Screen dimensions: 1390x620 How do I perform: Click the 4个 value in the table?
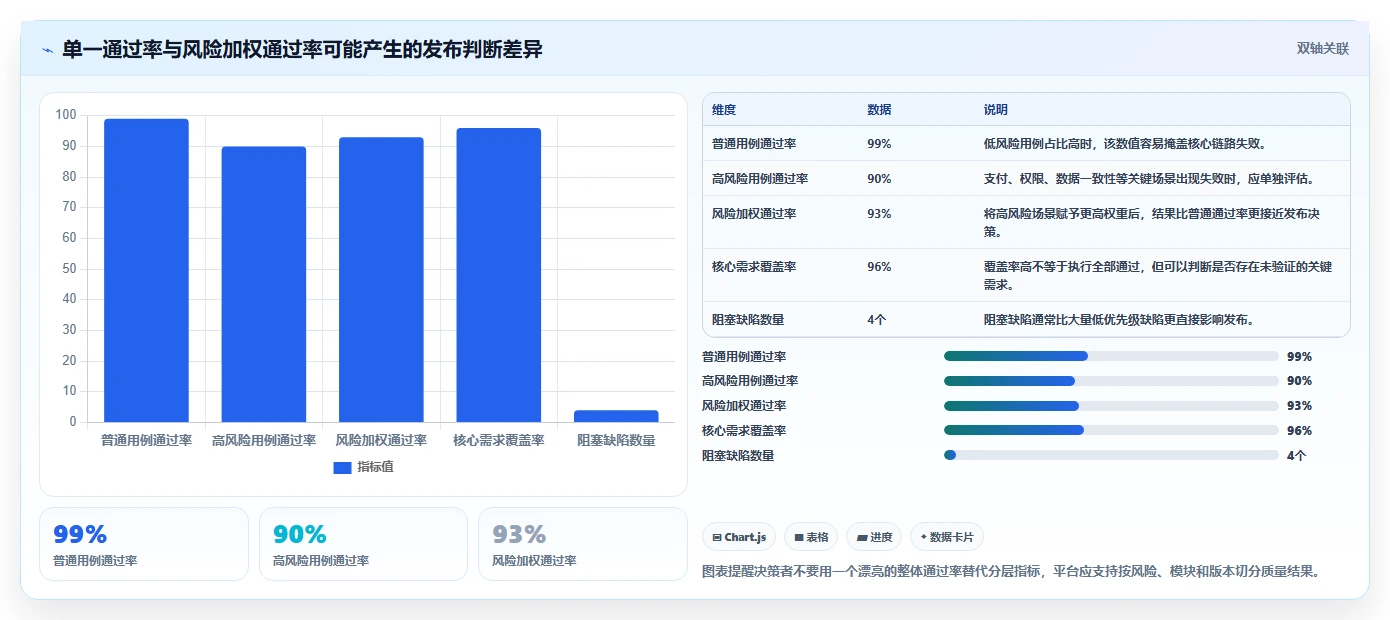877,320
